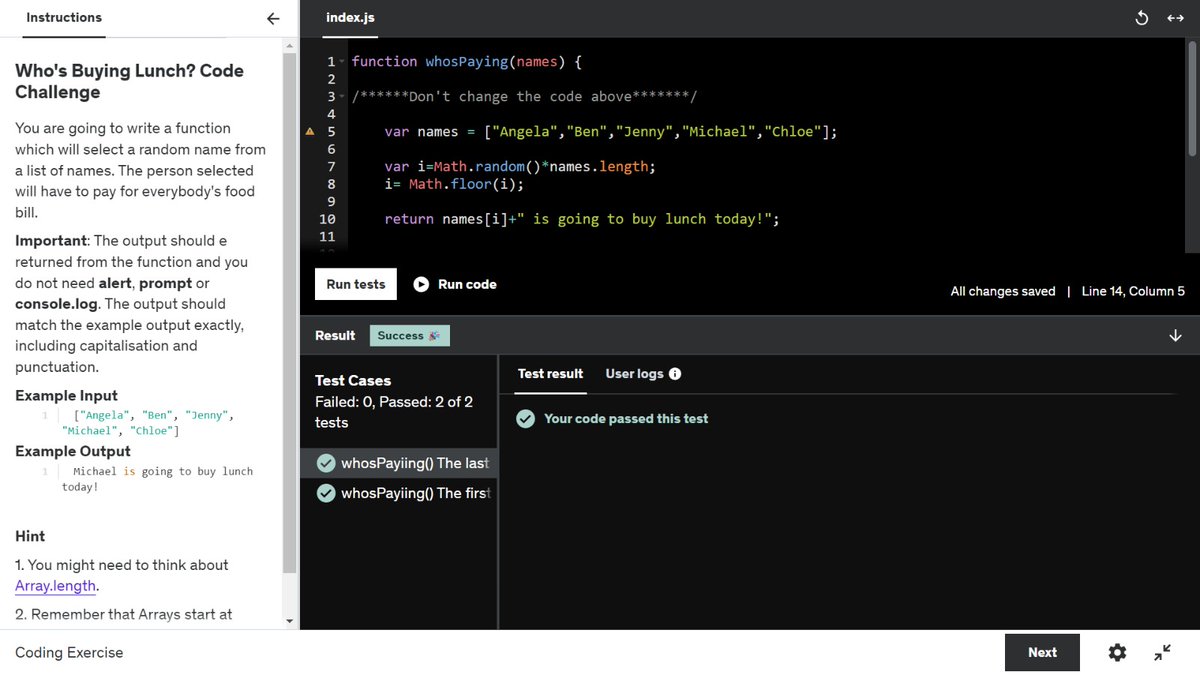The height and width of the screenshot is (675, 1200).
Task: Select the index.js file tab
Action: tap(349, 17)
